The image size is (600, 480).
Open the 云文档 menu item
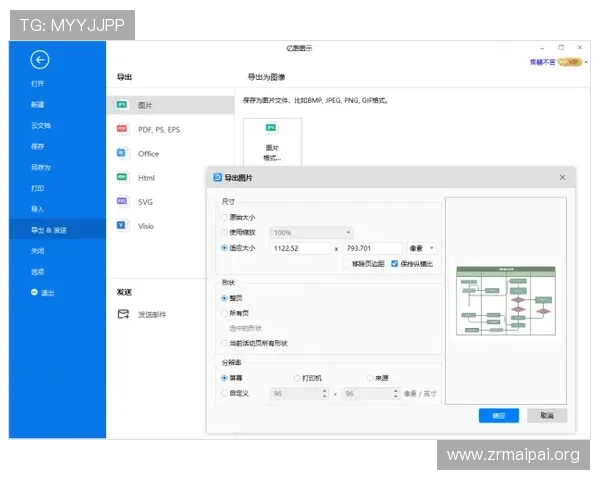[x=41, y=126]
